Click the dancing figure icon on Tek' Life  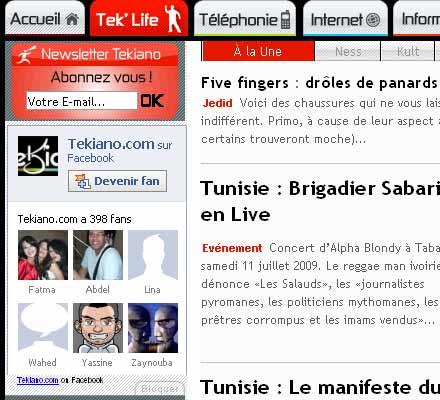173,18
